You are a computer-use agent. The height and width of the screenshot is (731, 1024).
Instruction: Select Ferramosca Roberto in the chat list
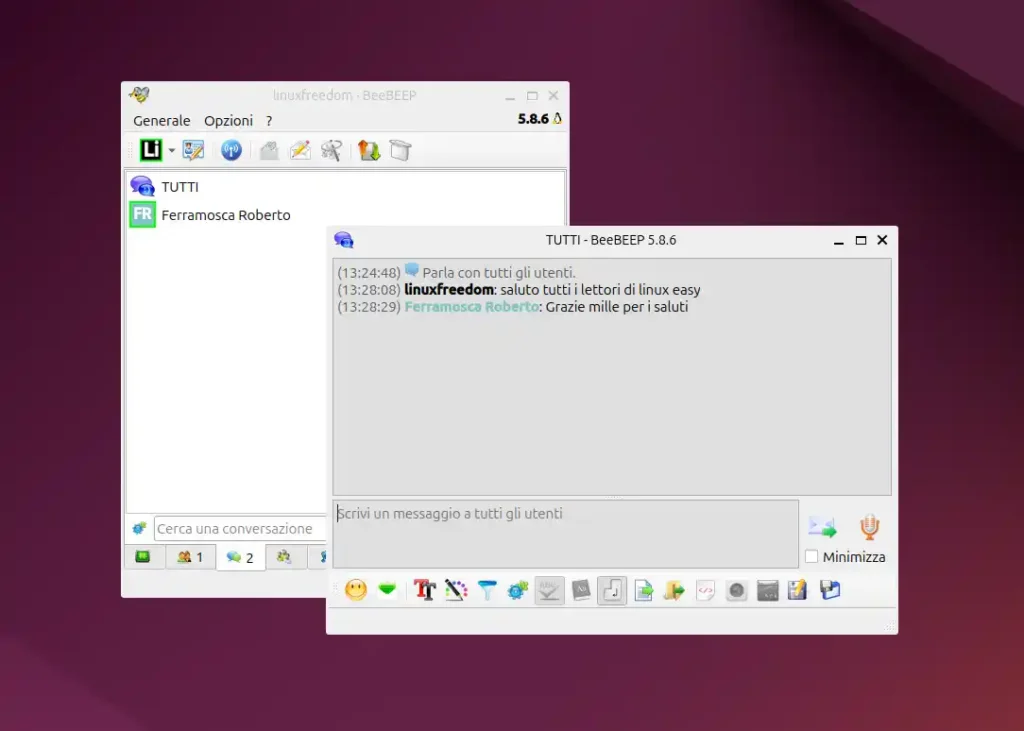pyautogui.click(x=225, y=215)
